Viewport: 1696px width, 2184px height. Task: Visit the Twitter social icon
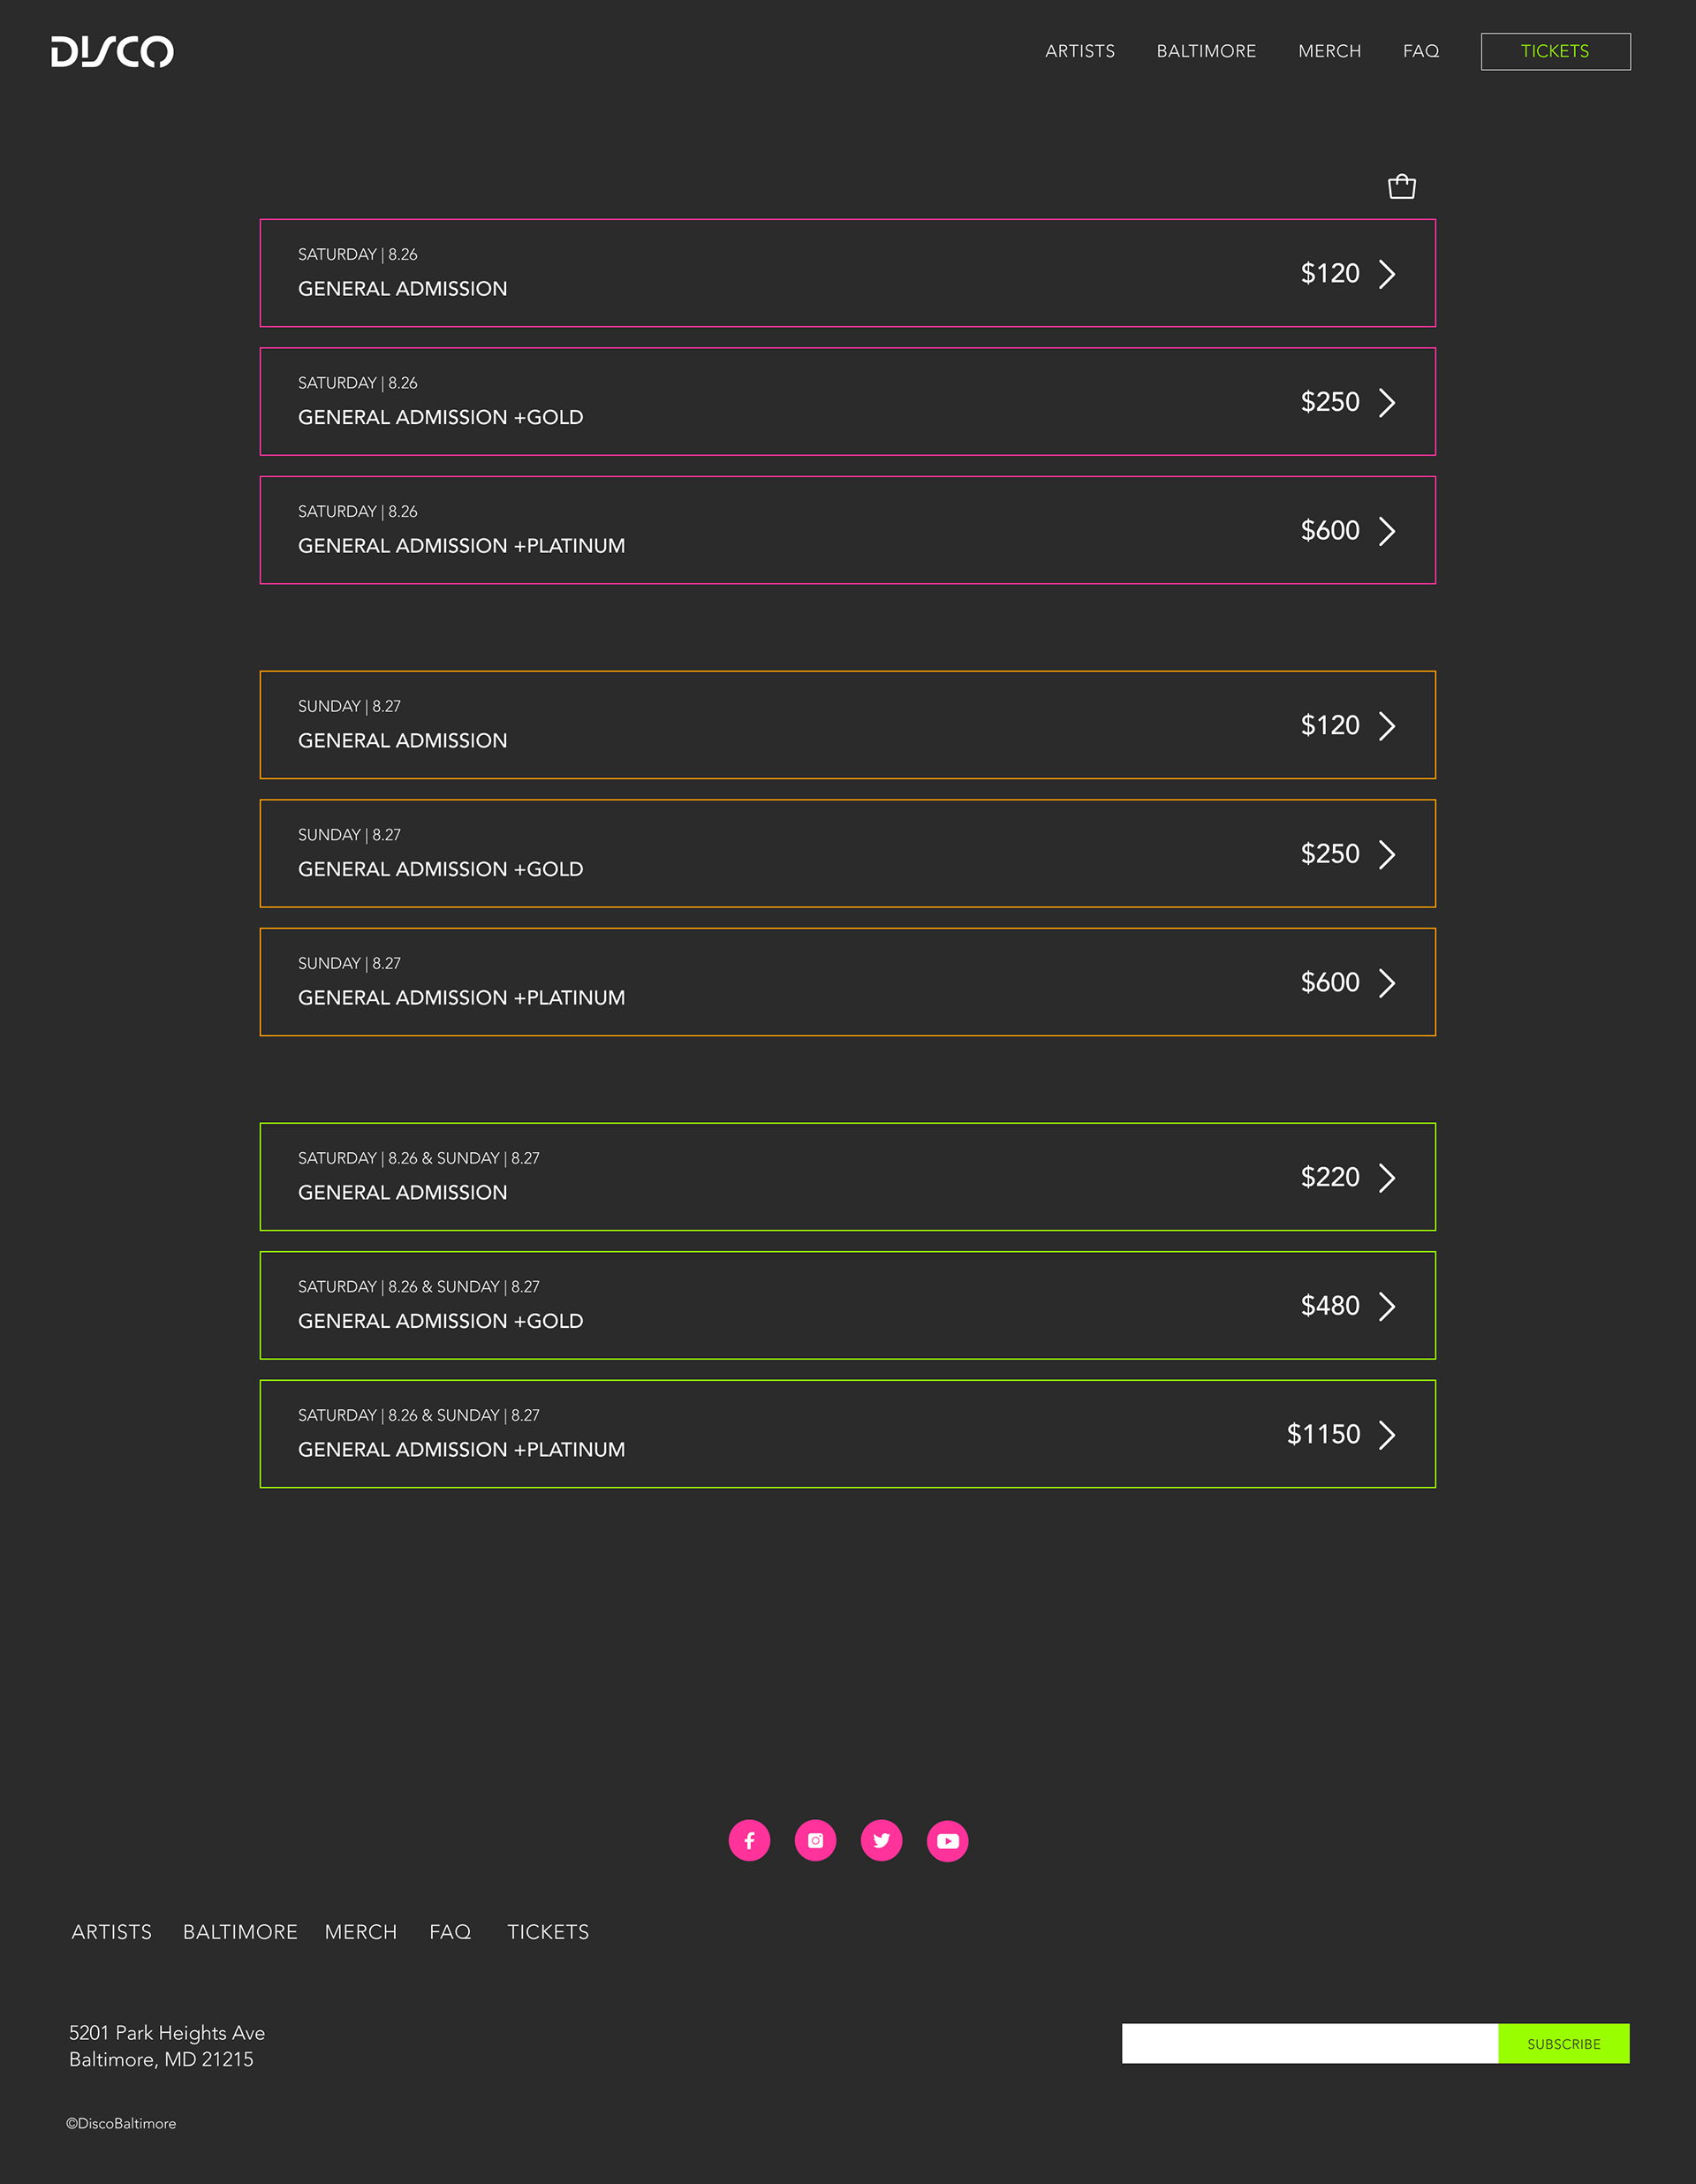pyautogui.click(x=881, y=1840)
